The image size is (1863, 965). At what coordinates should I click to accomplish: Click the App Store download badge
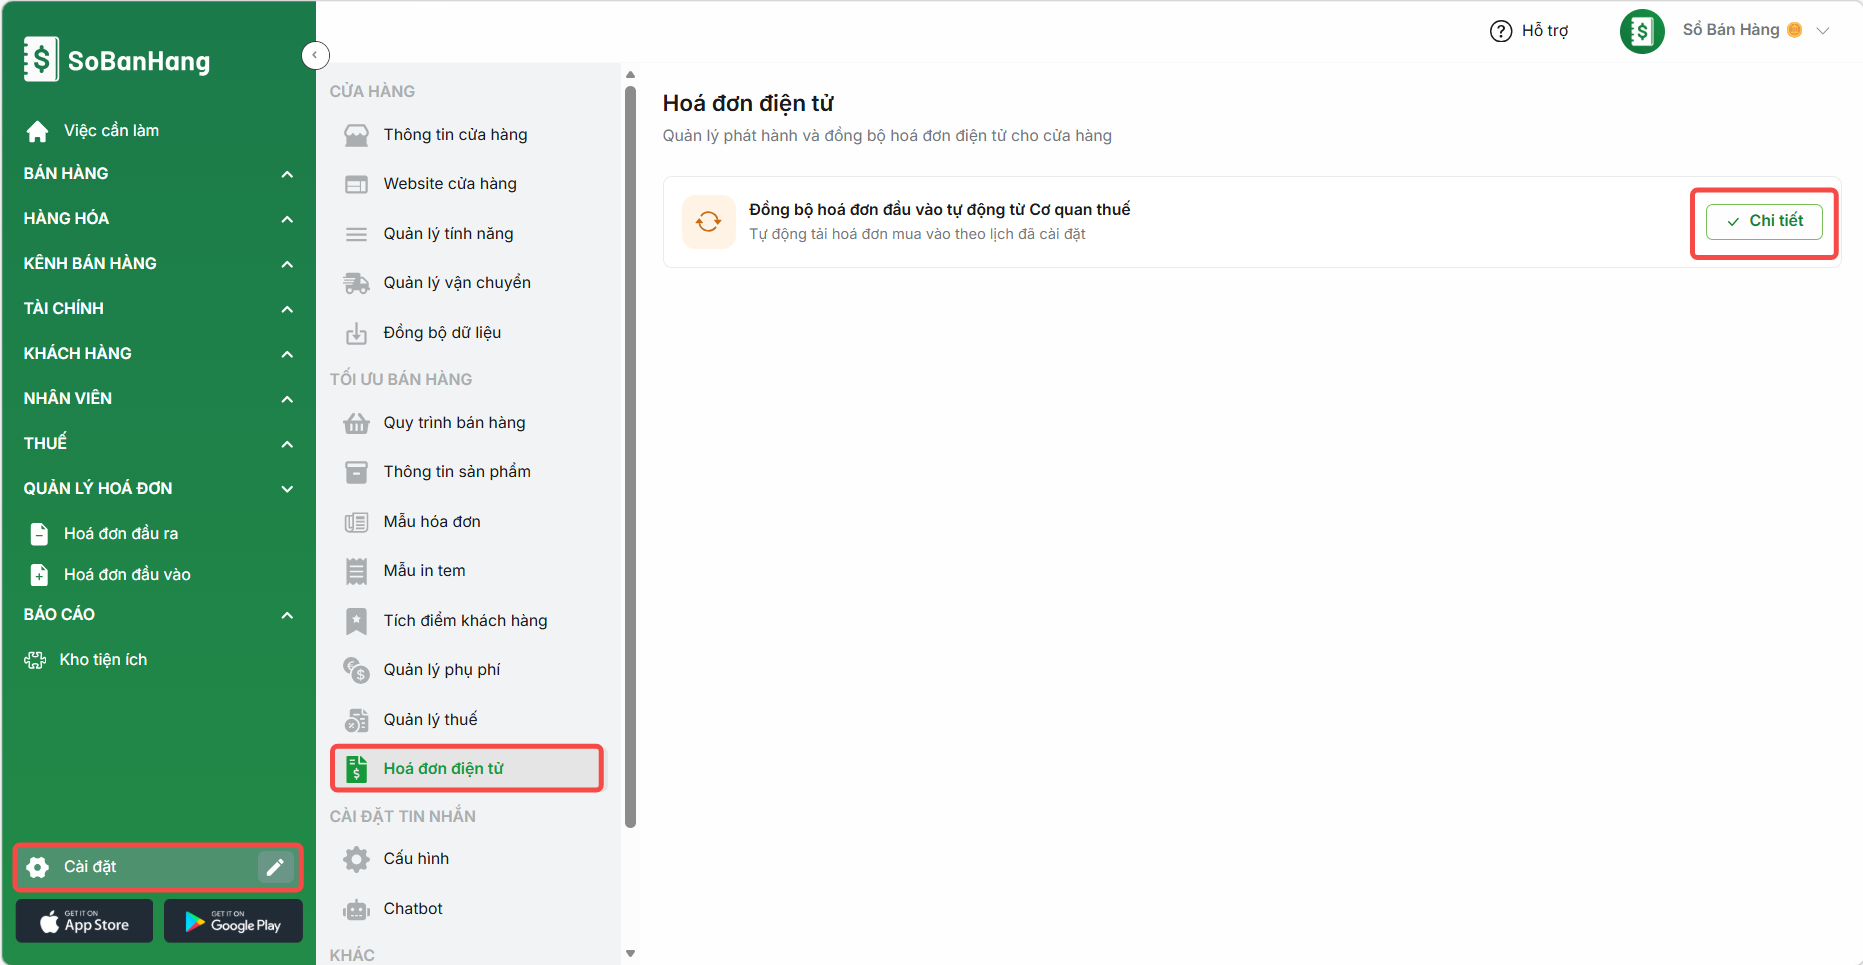(84, 921)
